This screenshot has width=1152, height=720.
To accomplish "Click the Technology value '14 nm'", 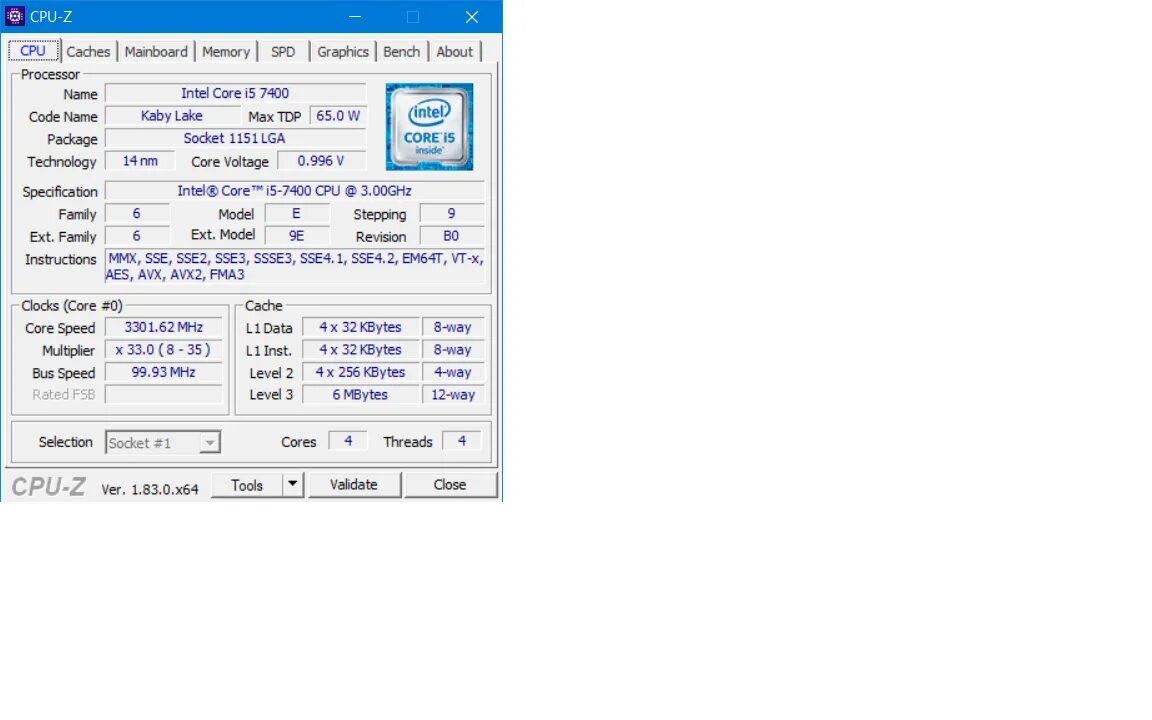I will click(140, 161).
